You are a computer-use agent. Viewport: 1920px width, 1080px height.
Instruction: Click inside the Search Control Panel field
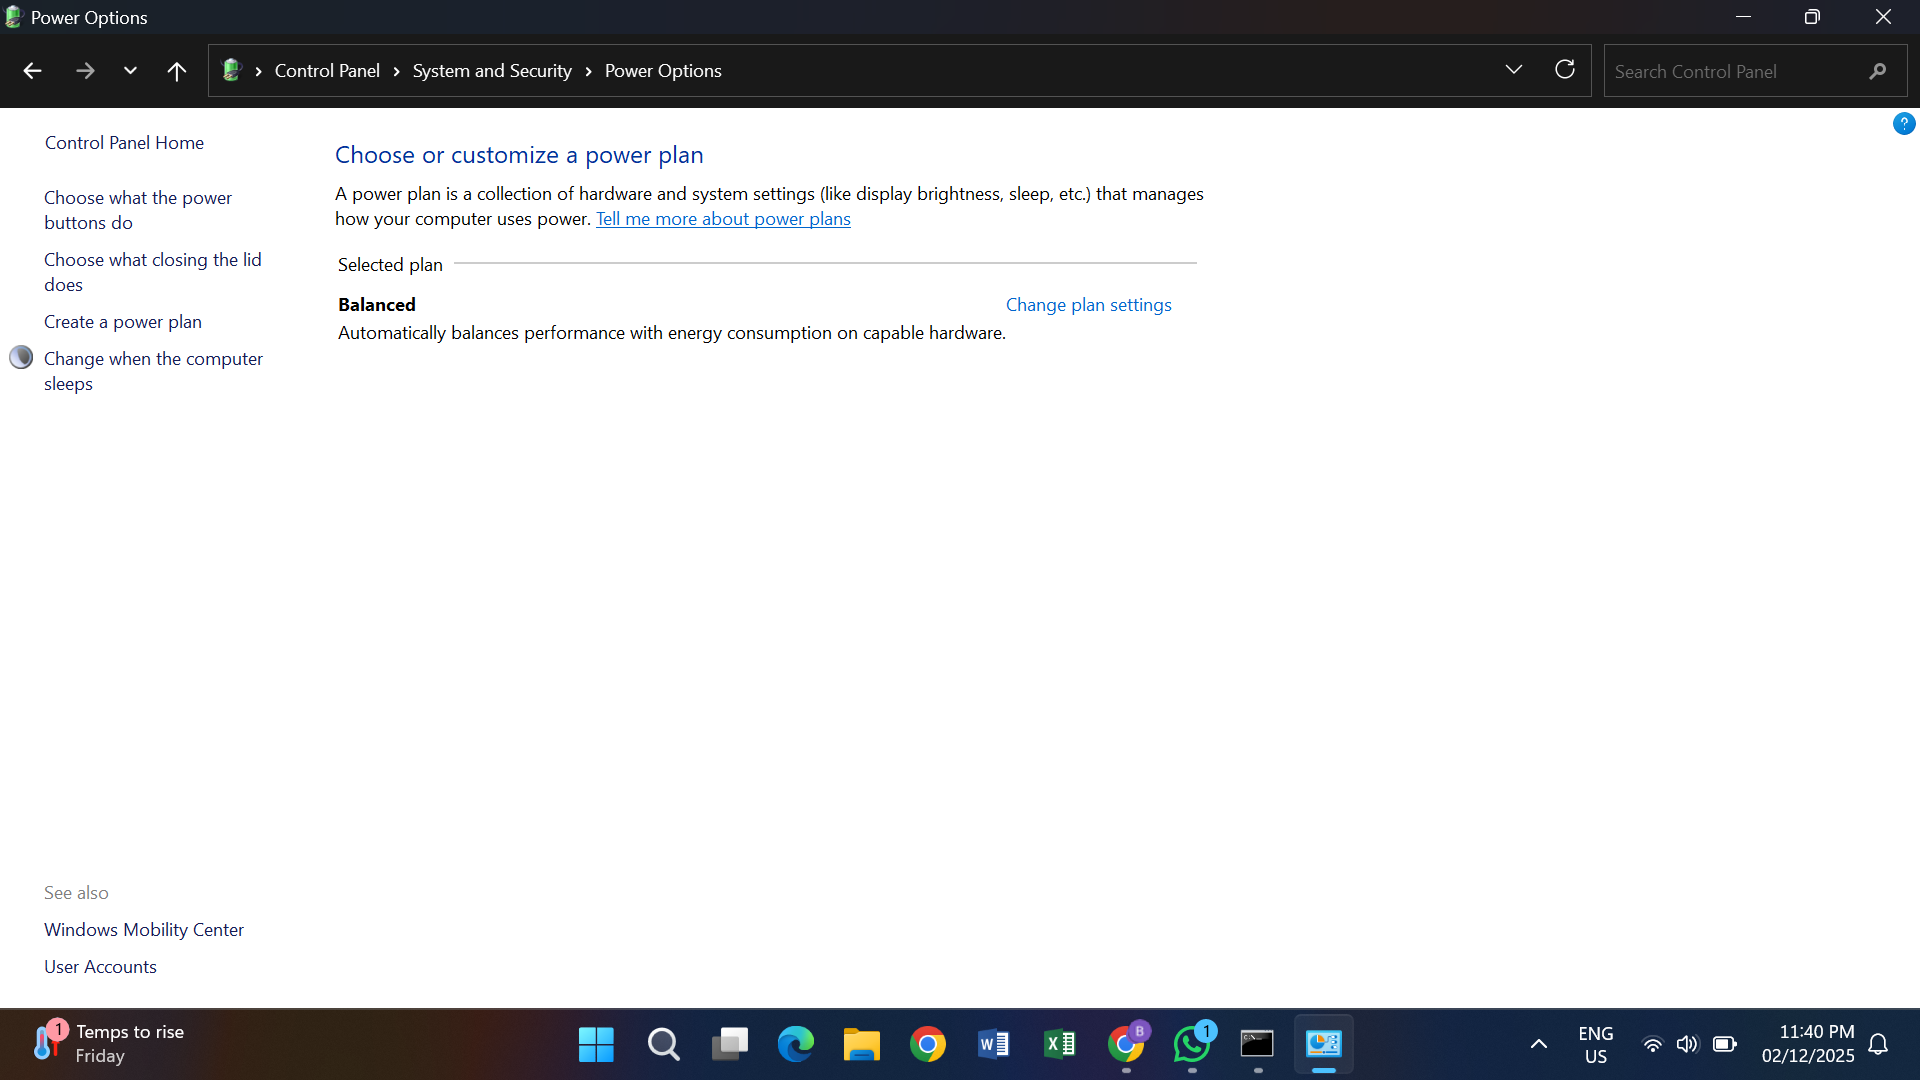1740,70
